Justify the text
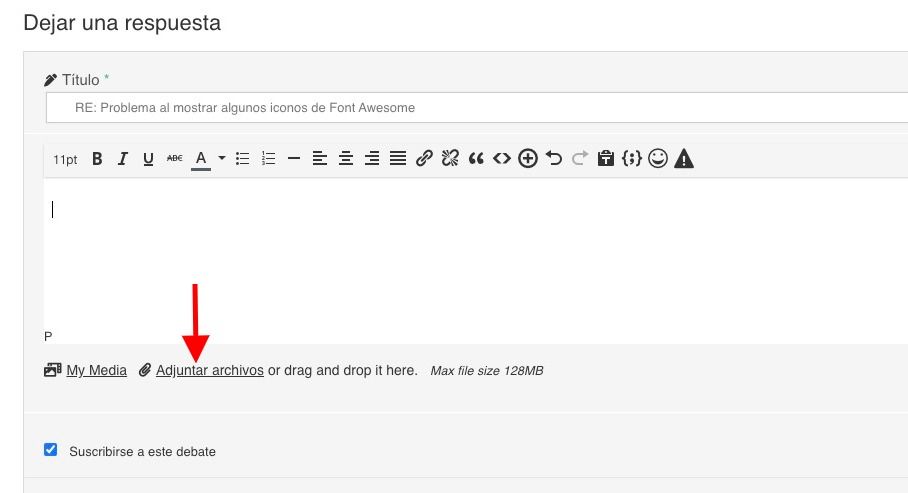 [398, 158]
